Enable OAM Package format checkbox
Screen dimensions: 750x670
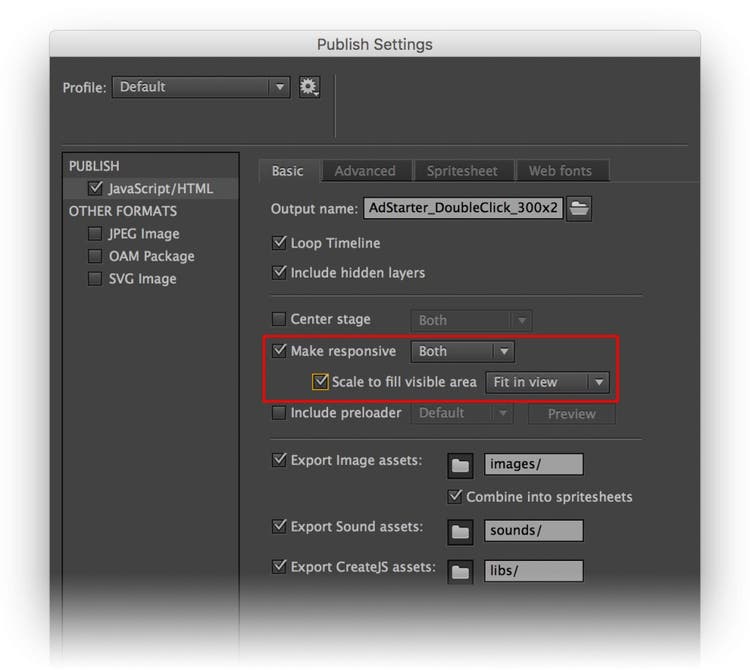[95, 256]
